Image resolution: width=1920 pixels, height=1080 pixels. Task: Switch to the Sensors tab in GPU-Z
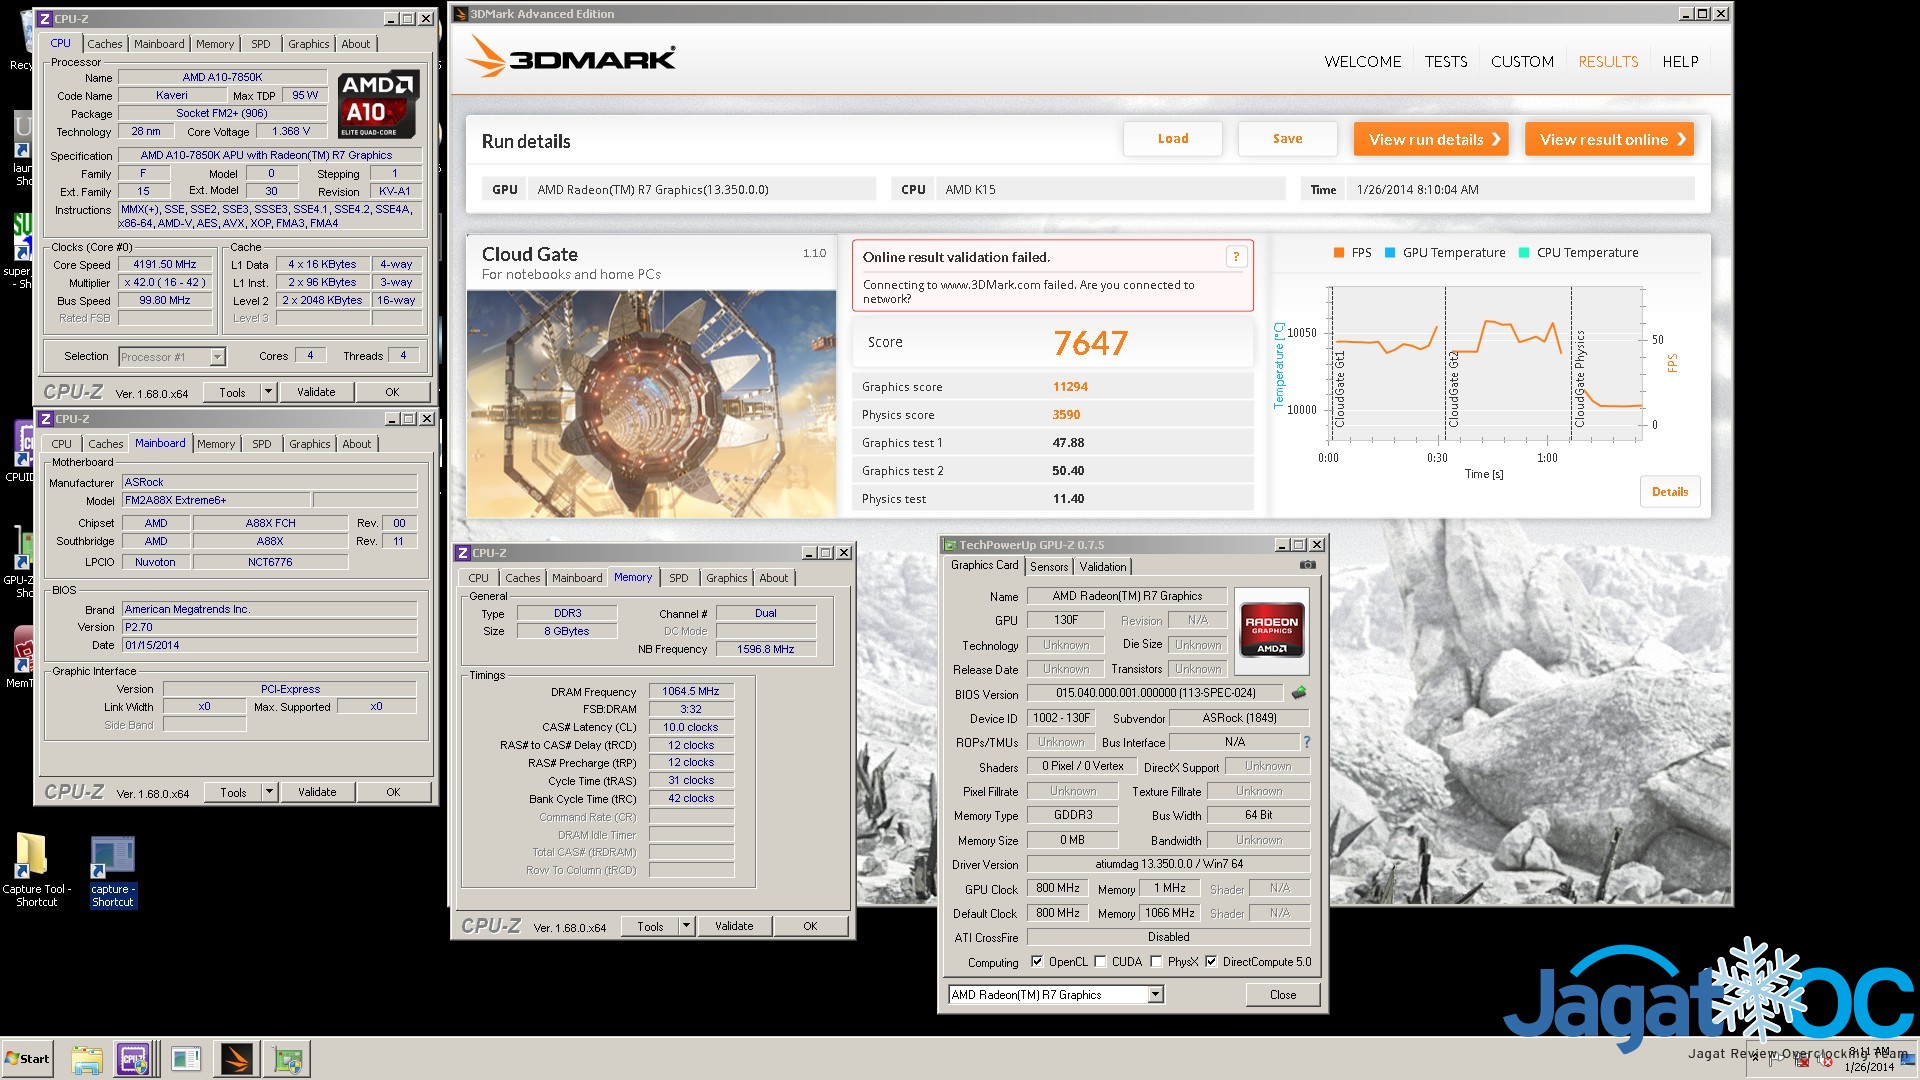tap(1049, 567)
